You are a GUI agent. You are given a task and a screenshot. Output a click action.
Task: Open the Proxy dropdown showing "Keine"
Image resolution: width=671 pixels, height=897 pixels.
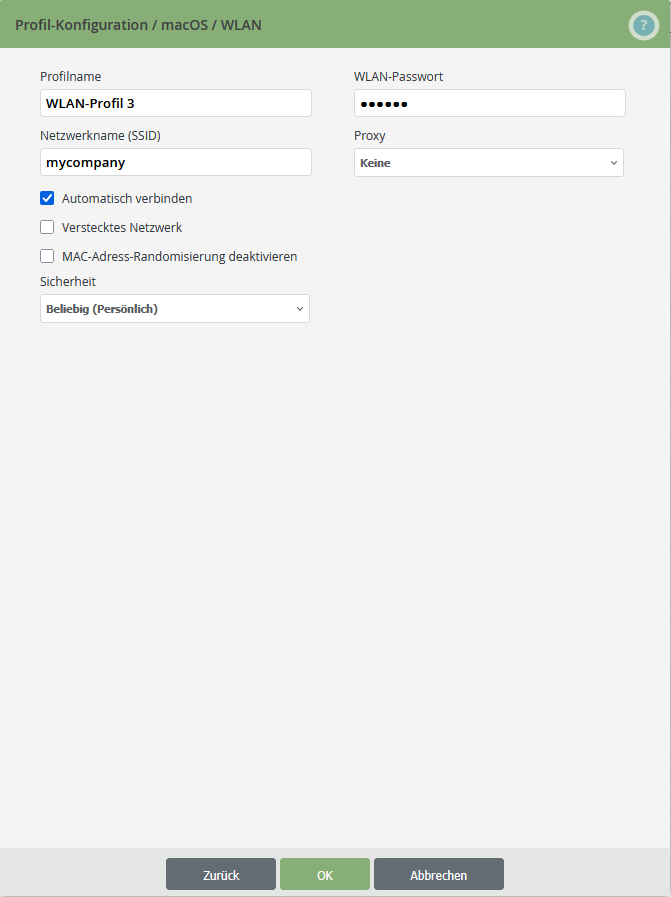tap(488, 162)
